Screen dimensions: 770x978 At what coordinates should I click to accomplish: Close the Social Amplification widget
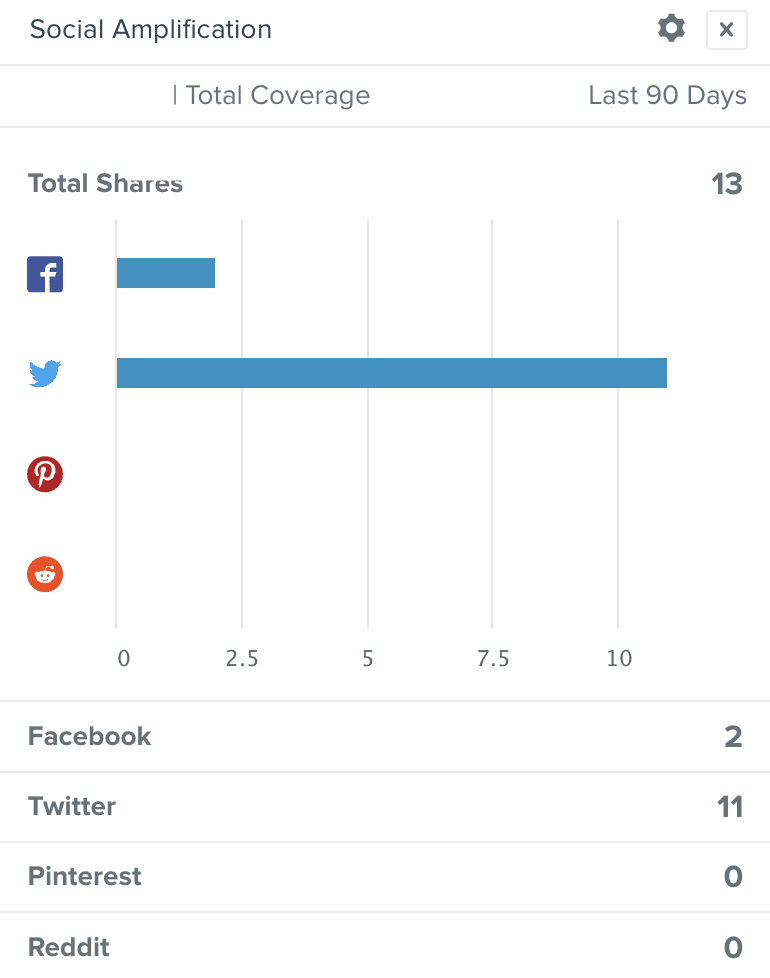click(x=726, y=29)
